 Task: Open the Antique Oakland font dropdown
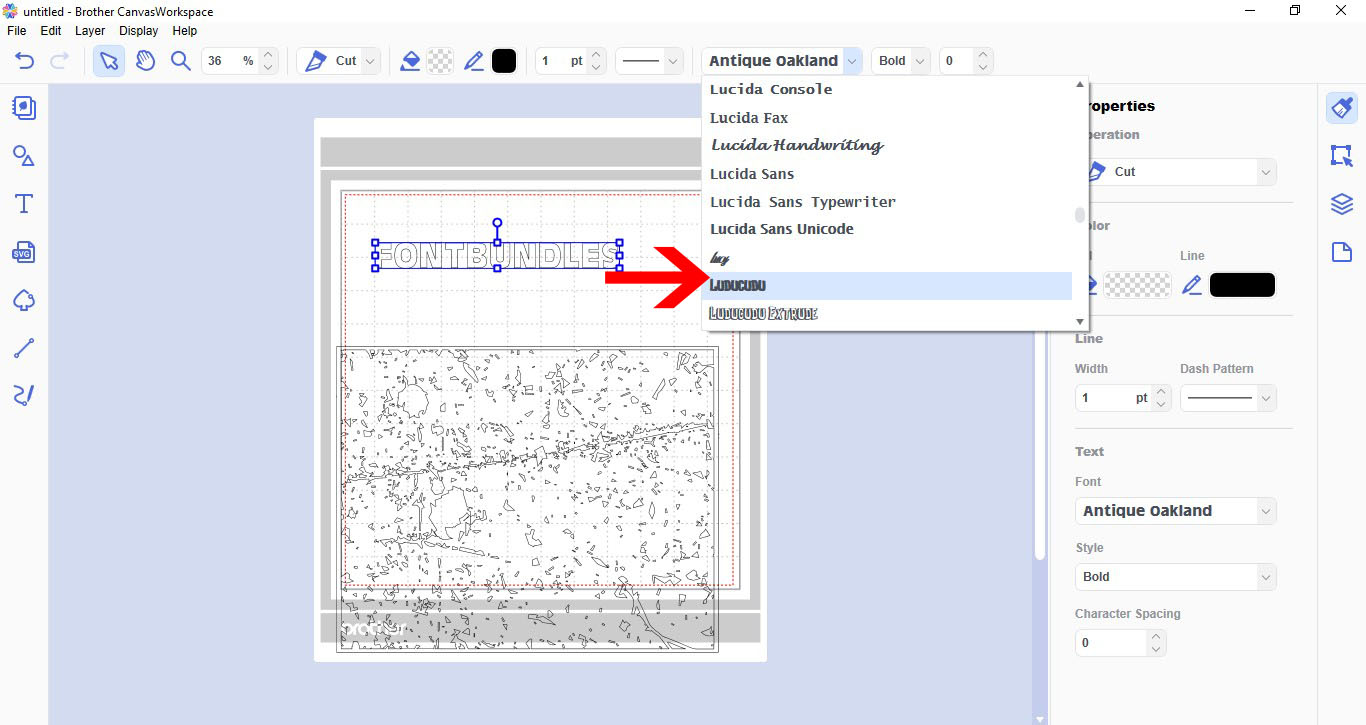pos(852,60)
